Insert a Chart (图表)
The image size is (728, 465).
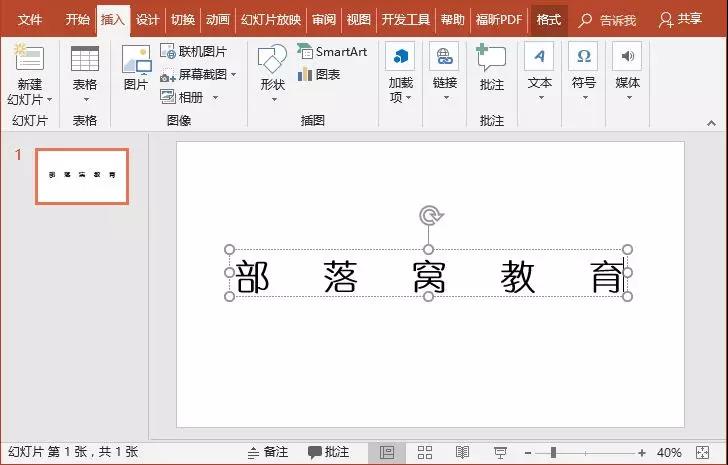point(318,74)
